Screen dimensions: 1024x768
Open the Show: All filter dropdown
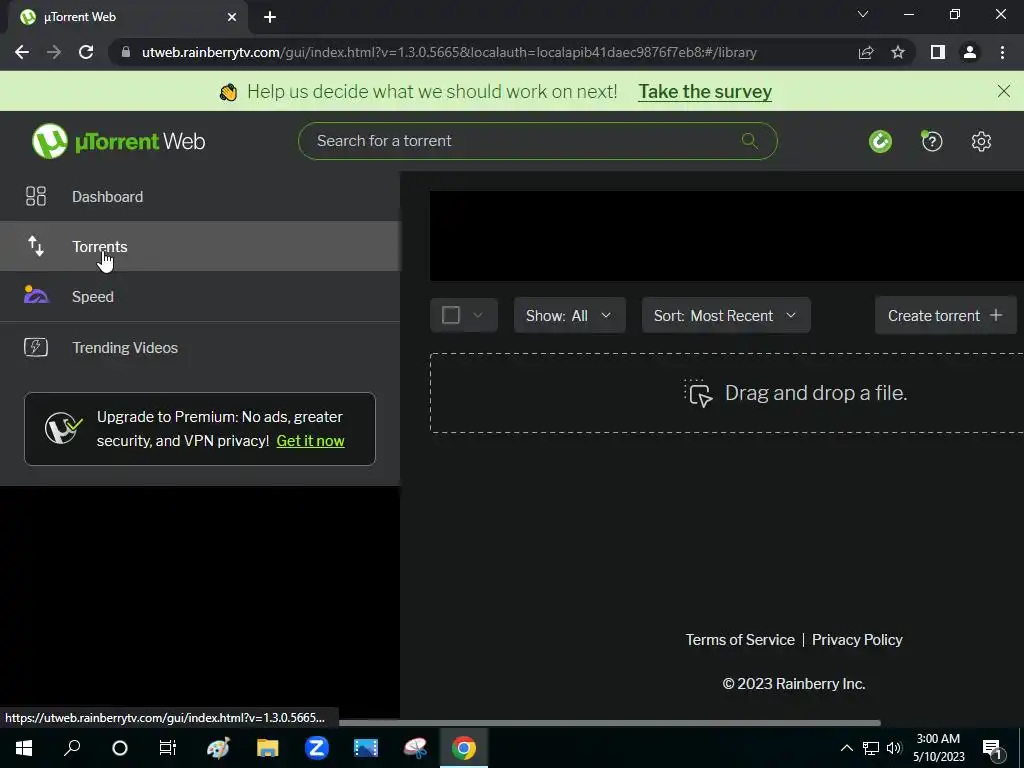pyautogui.click(x=569, y=315)
